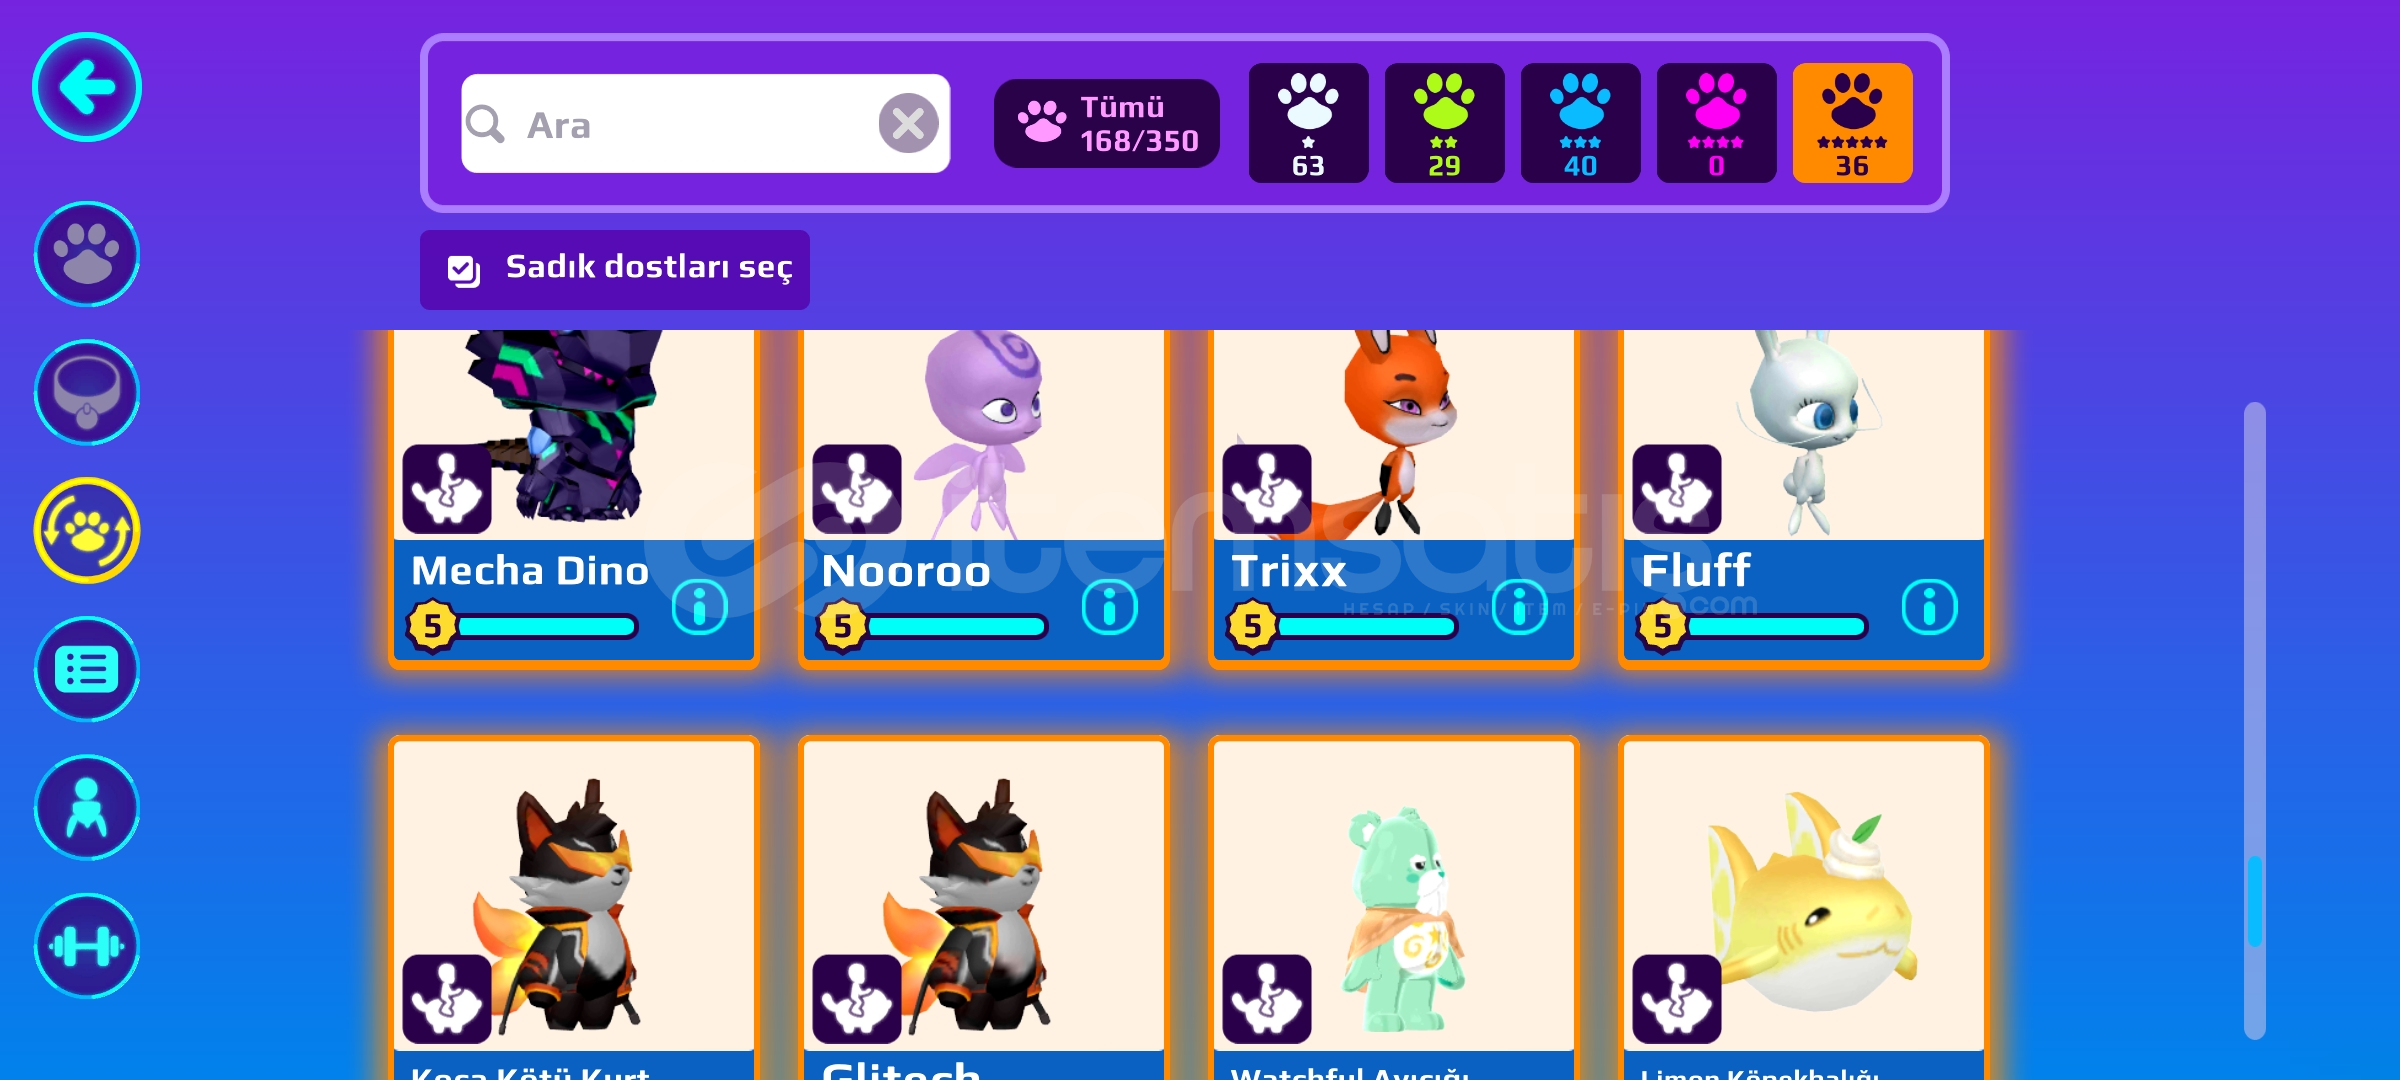
Task: Open the paw pets sidebar section
Action: 87,254
